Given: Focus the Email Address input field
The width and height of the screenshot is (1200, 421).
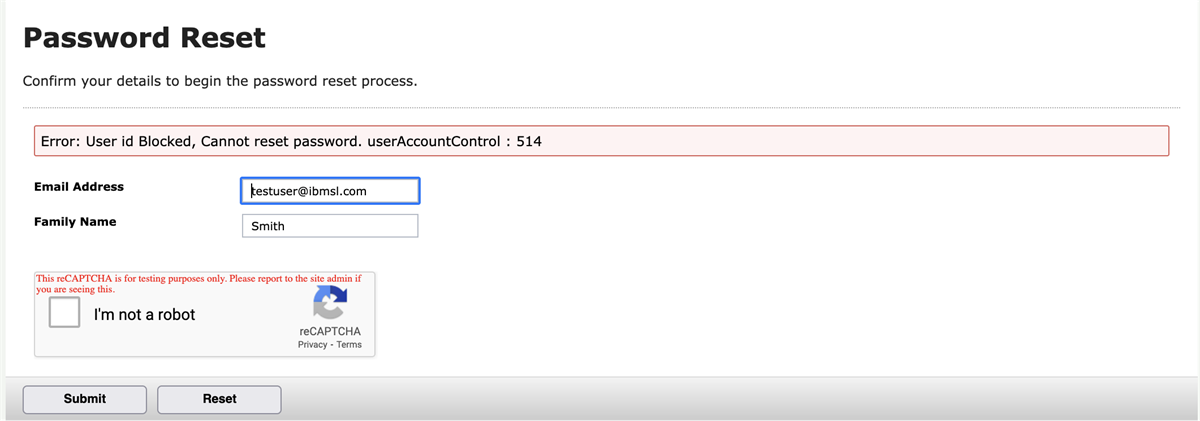Looking at the screenshot, I should [330, 191].
